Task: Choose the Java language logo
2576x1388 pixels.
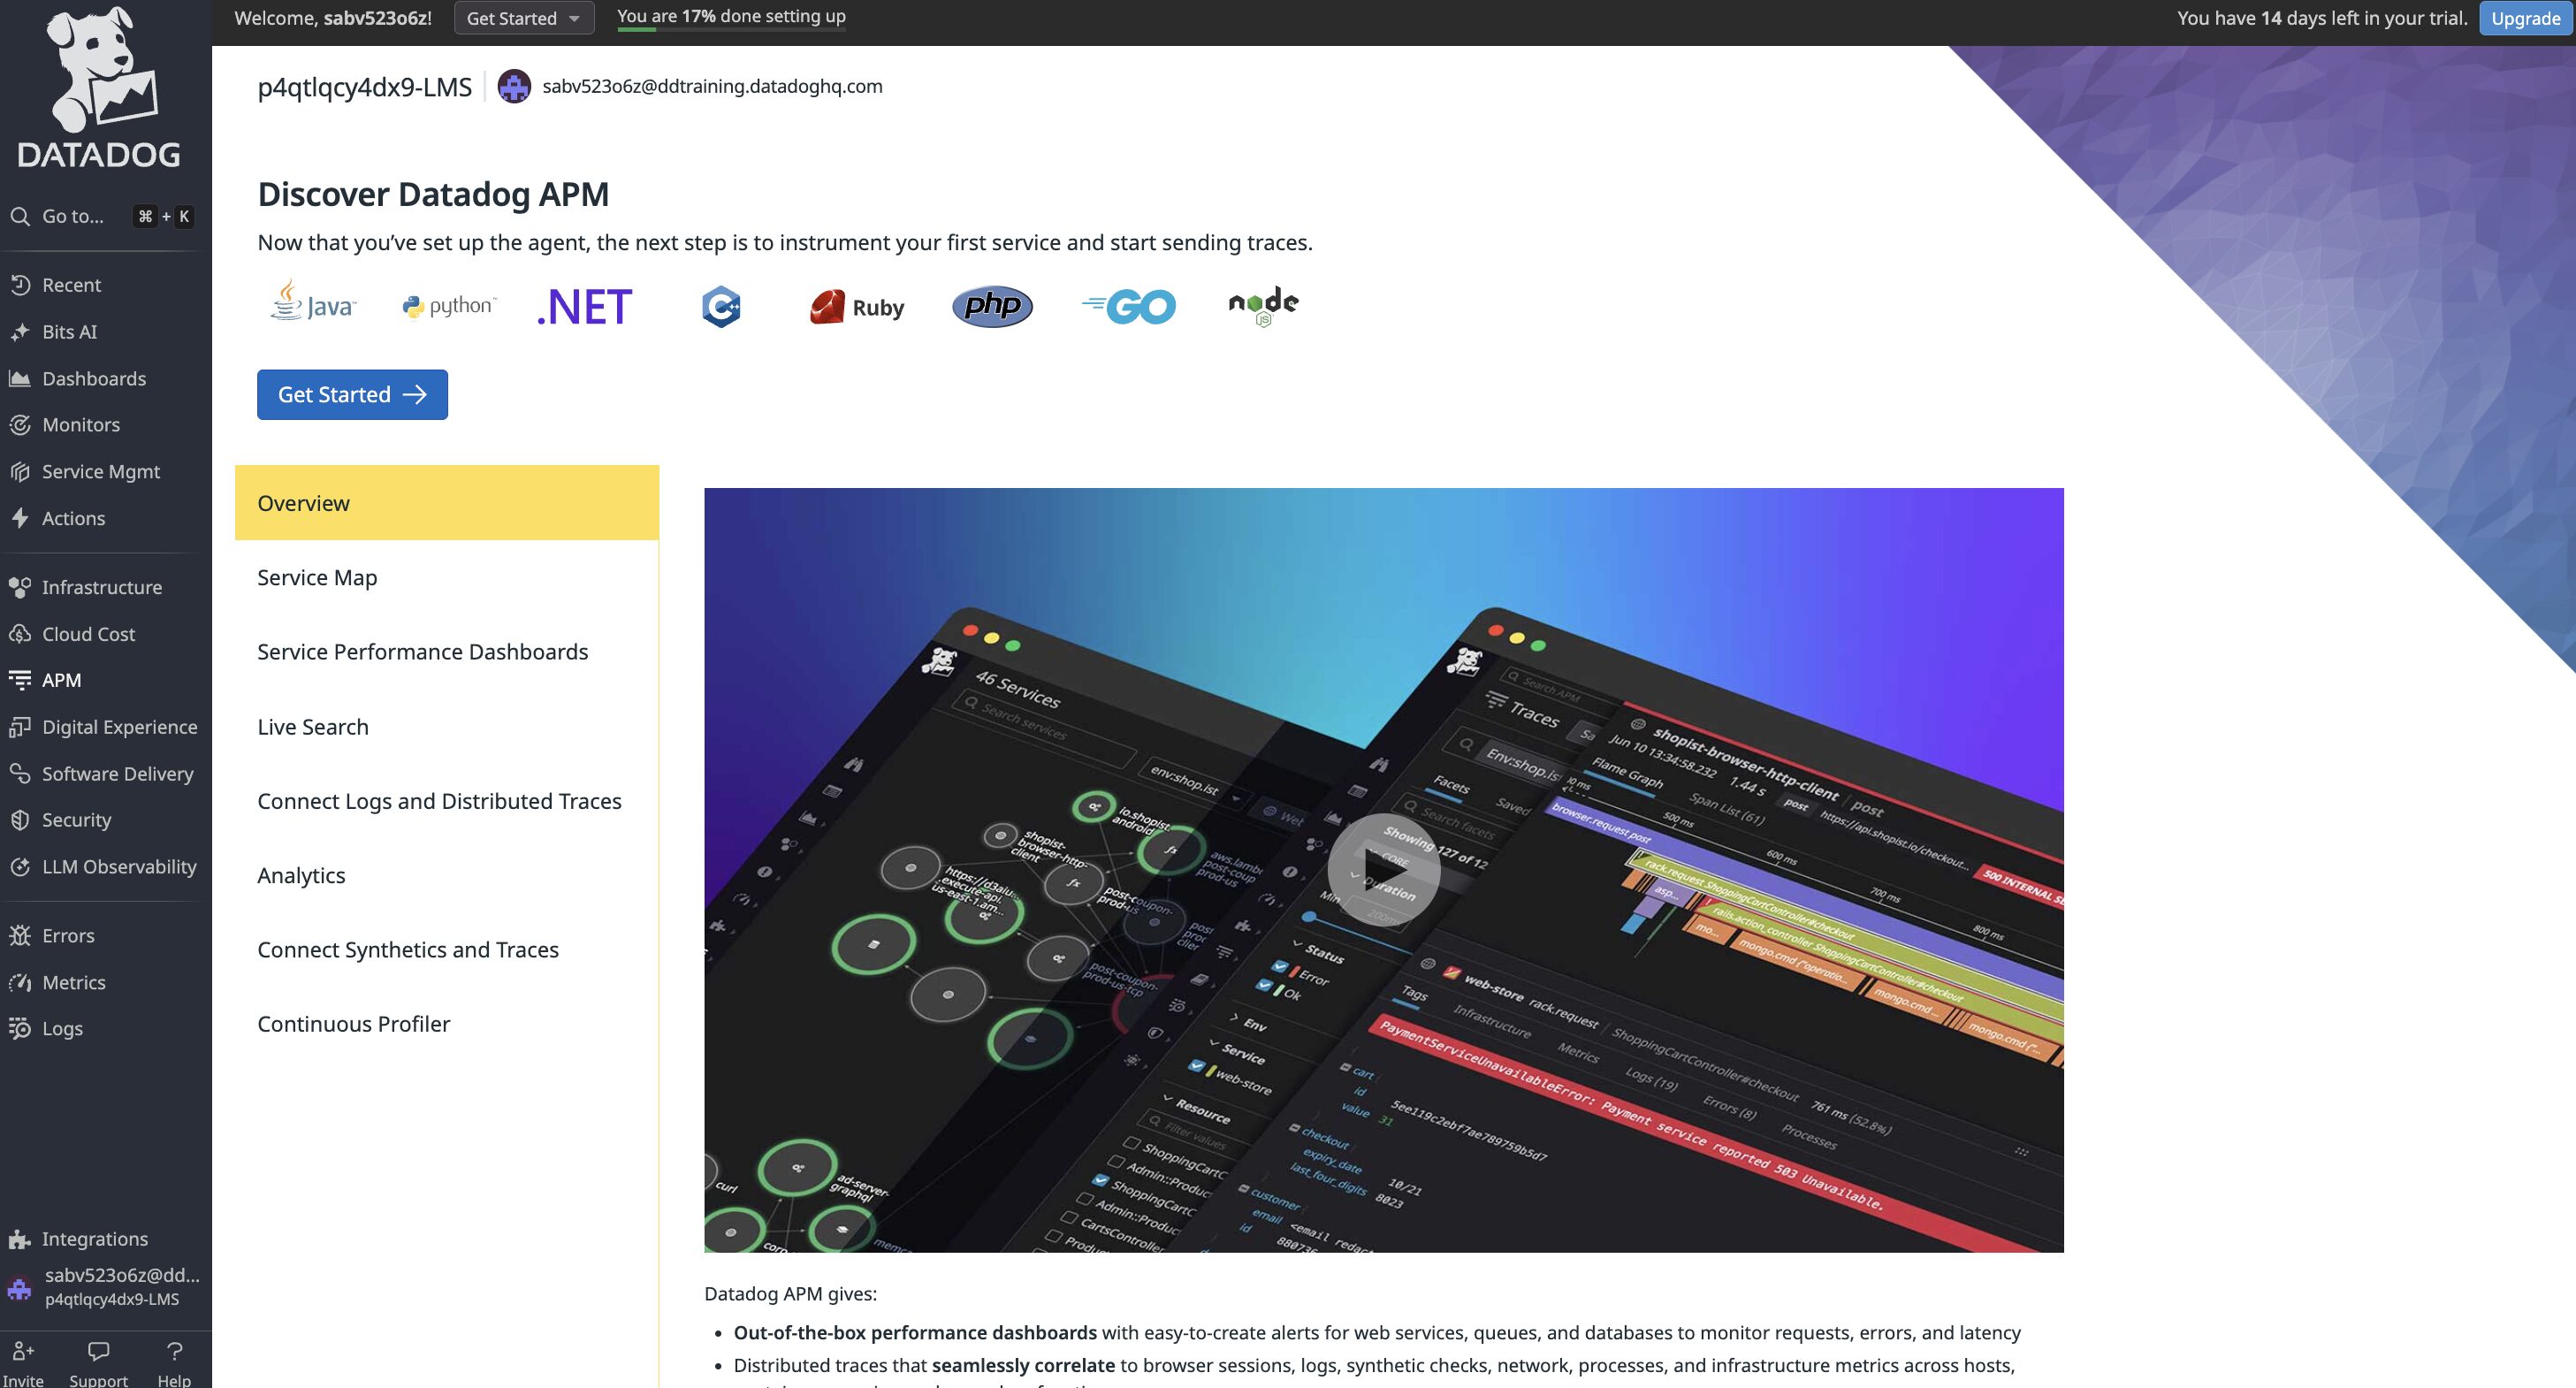Action: tap(313, 302)
